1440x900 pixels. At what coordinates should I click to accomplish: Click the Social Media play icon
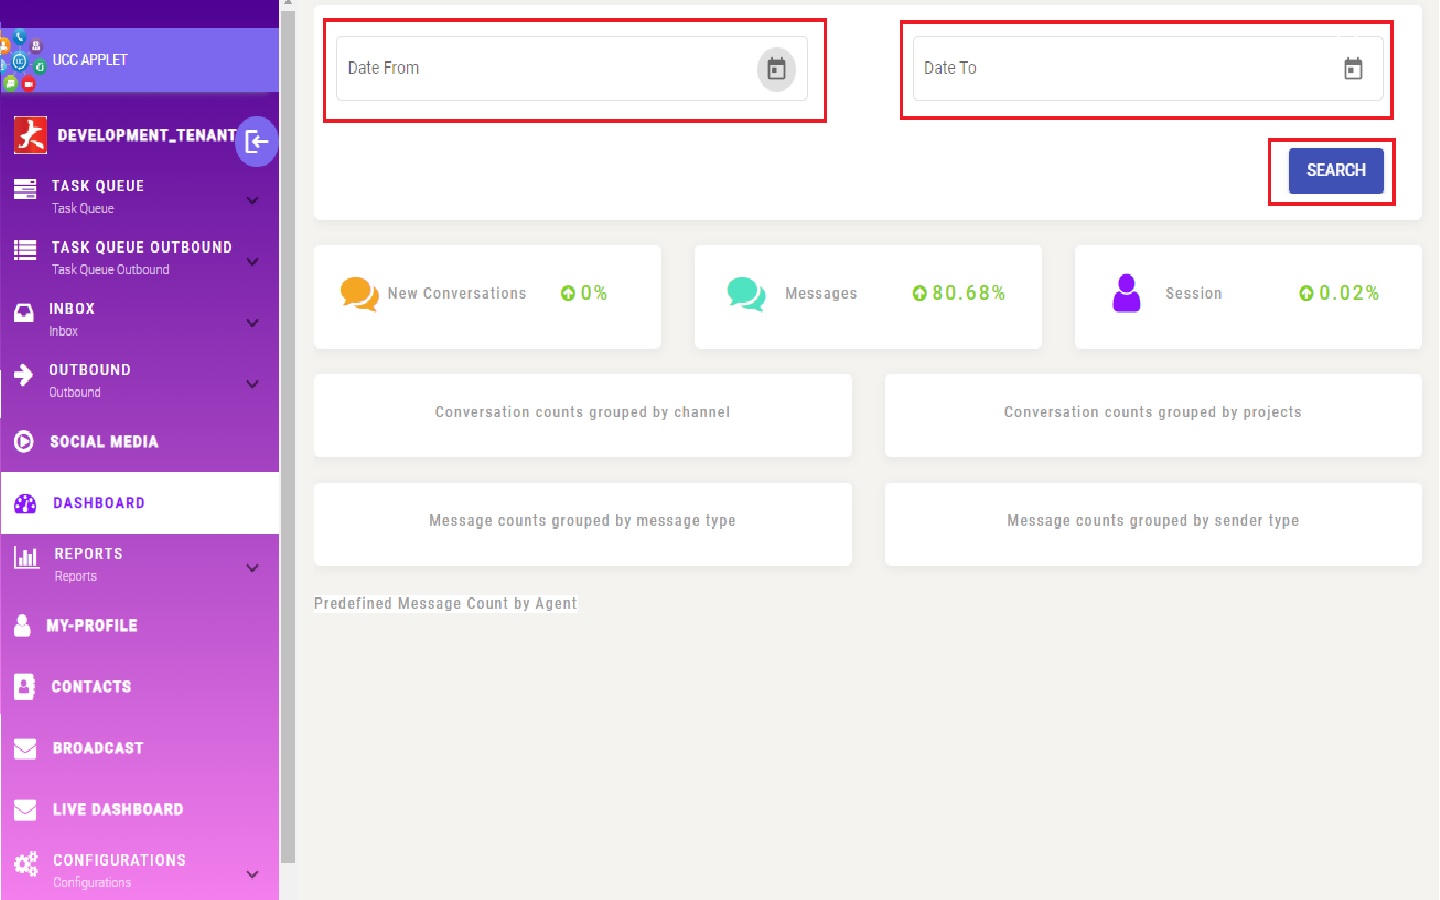click(24, 442)
